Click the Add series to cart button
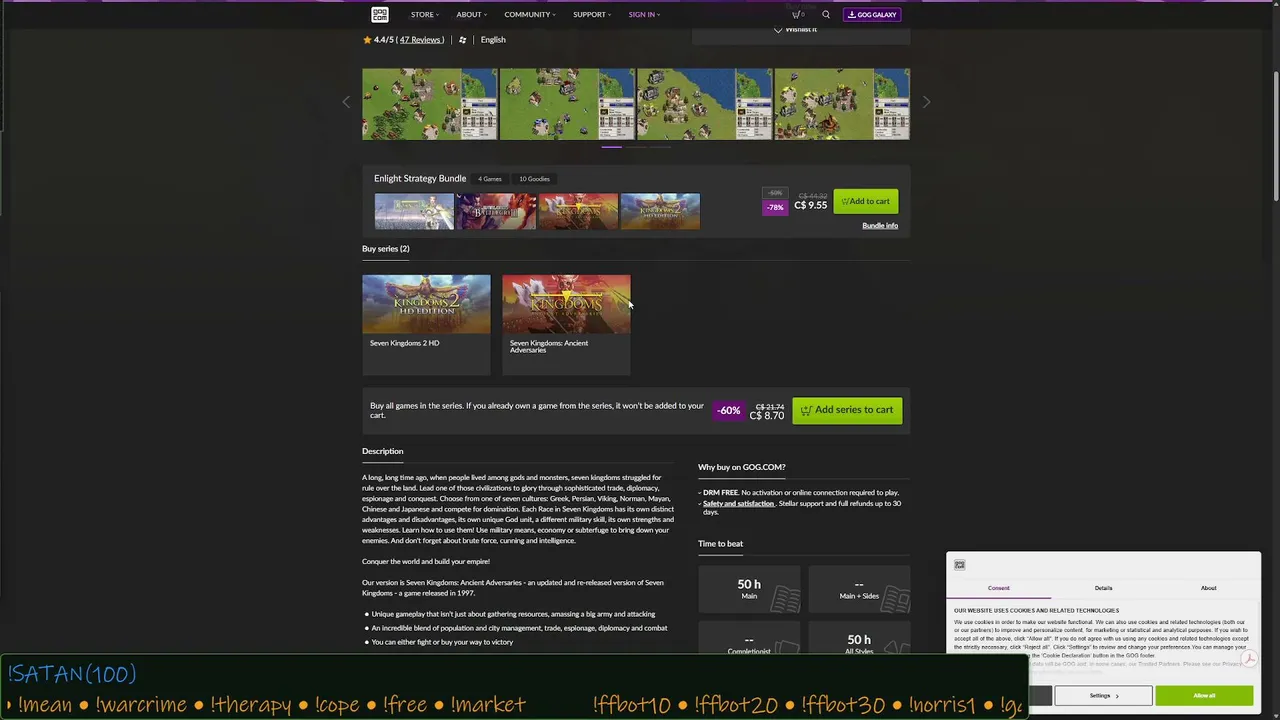 [847, 410]
